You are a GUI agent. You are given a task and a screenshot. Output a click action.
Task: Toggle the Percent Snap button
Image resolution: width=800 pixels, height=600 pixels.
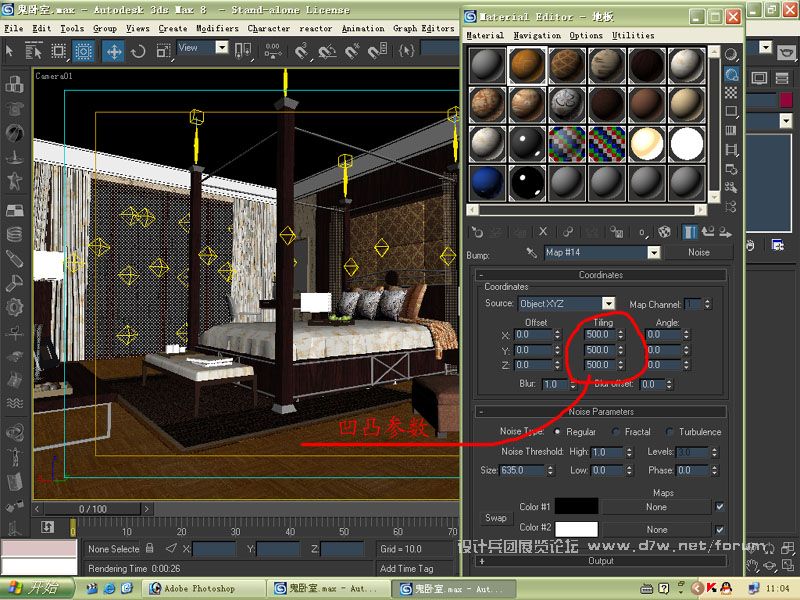point(352,51)
